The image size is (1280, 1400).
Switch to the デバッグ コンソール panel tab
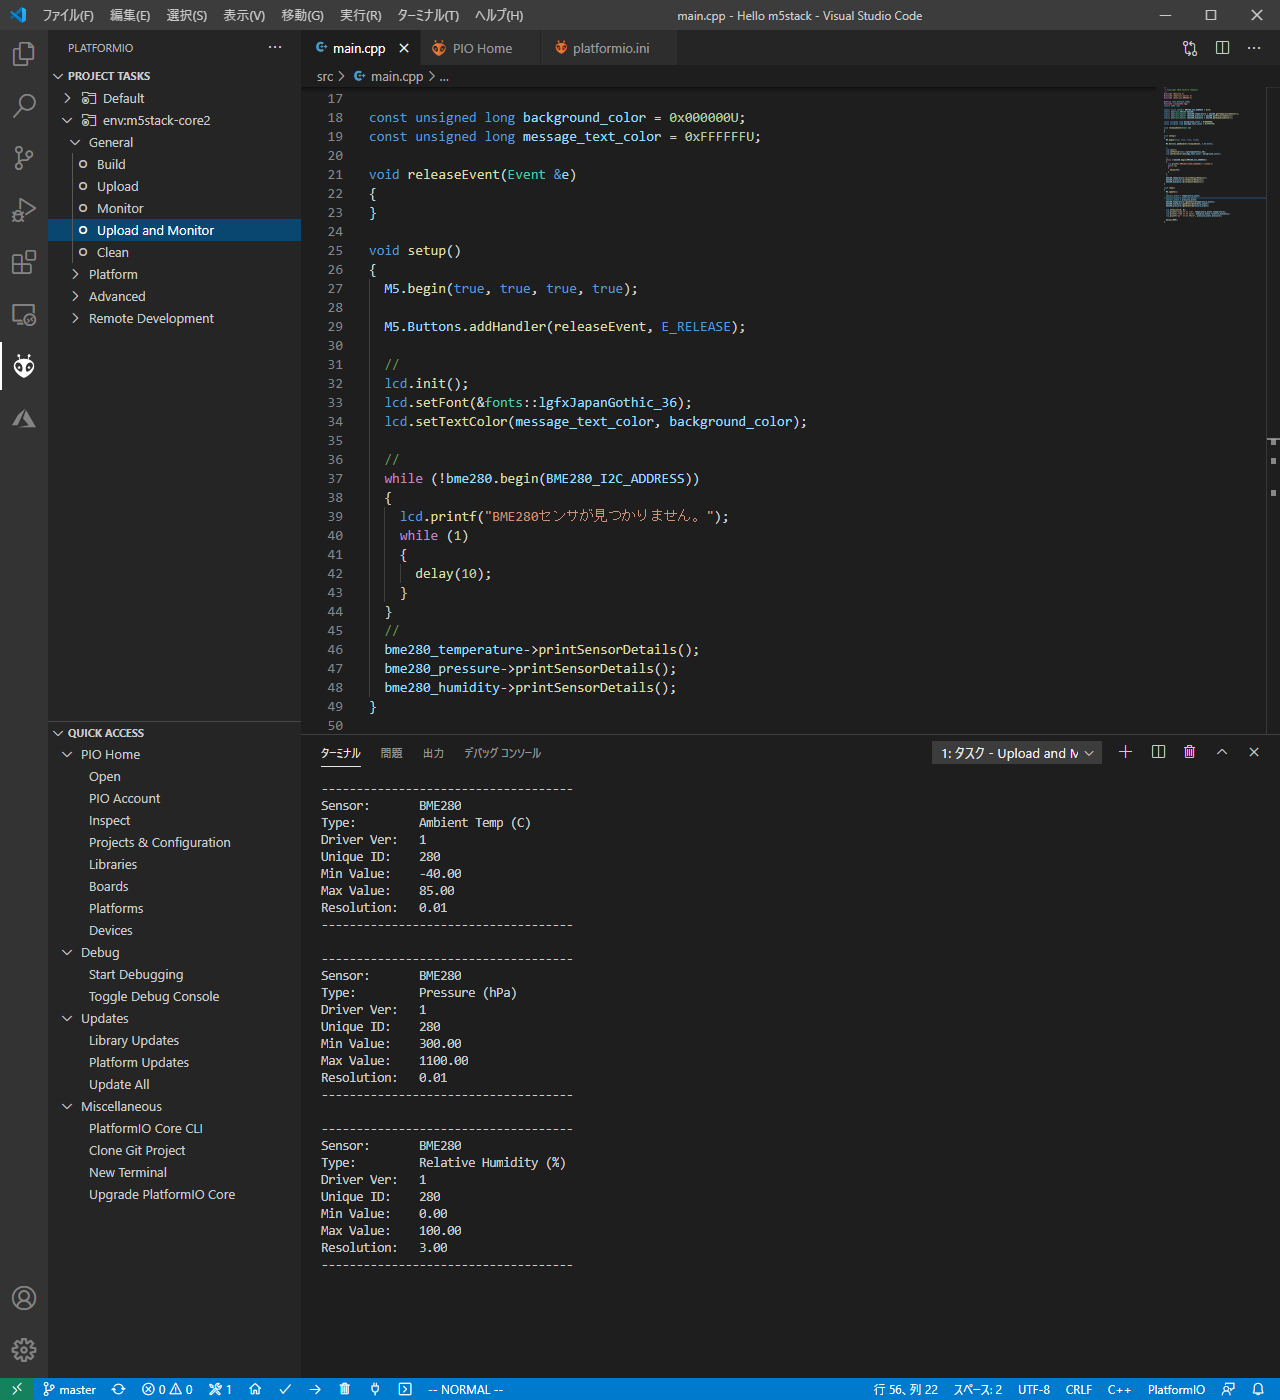[x=503, y=753]
